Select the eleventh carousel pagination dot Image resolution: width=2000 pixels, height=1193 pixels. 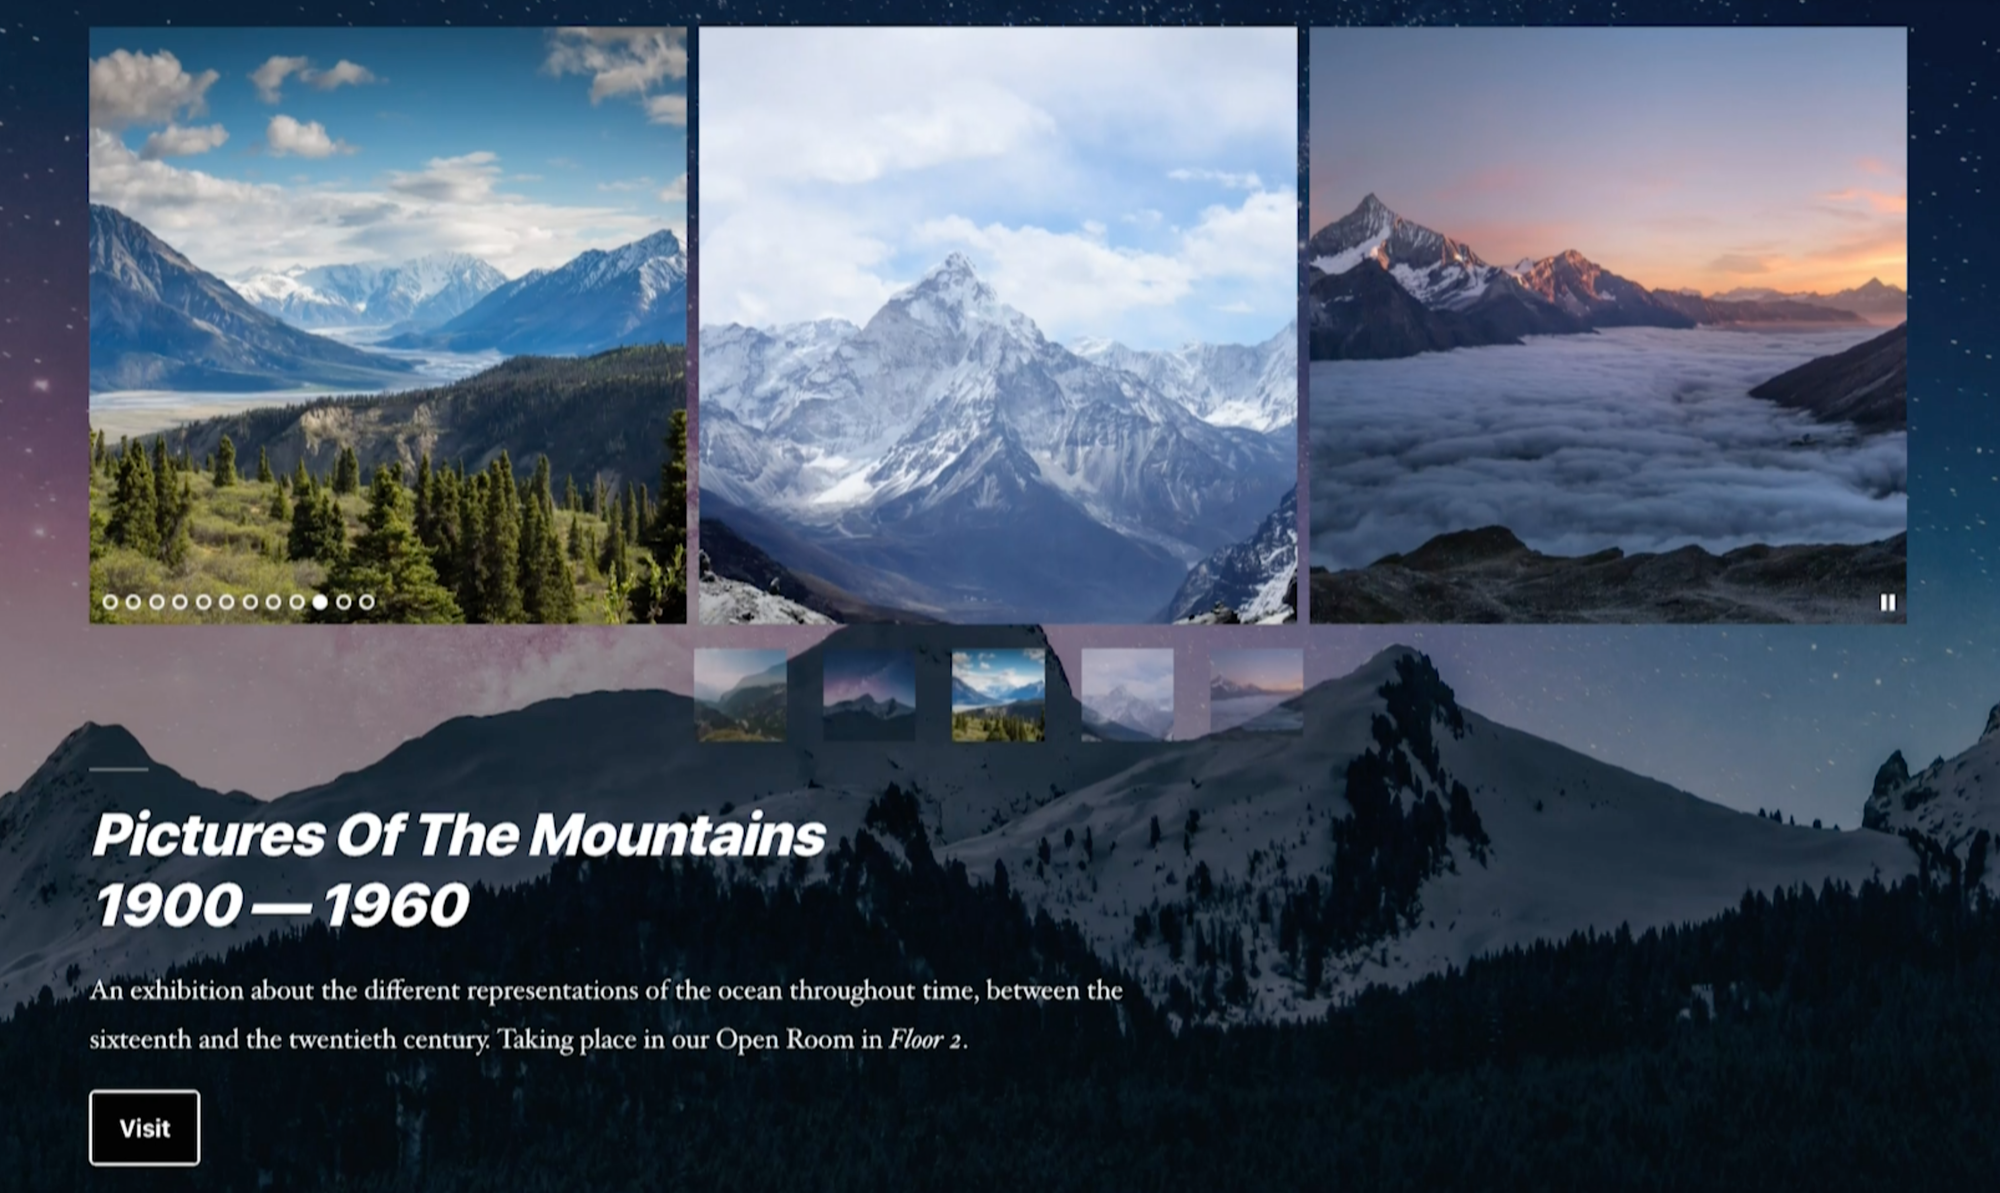[x=343, y=602]
